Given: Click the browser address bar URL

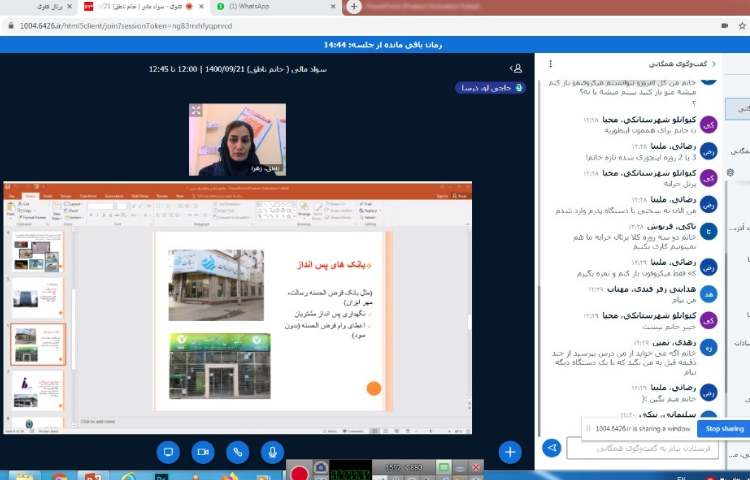Looking at the screenshot, I should point(126,26).
